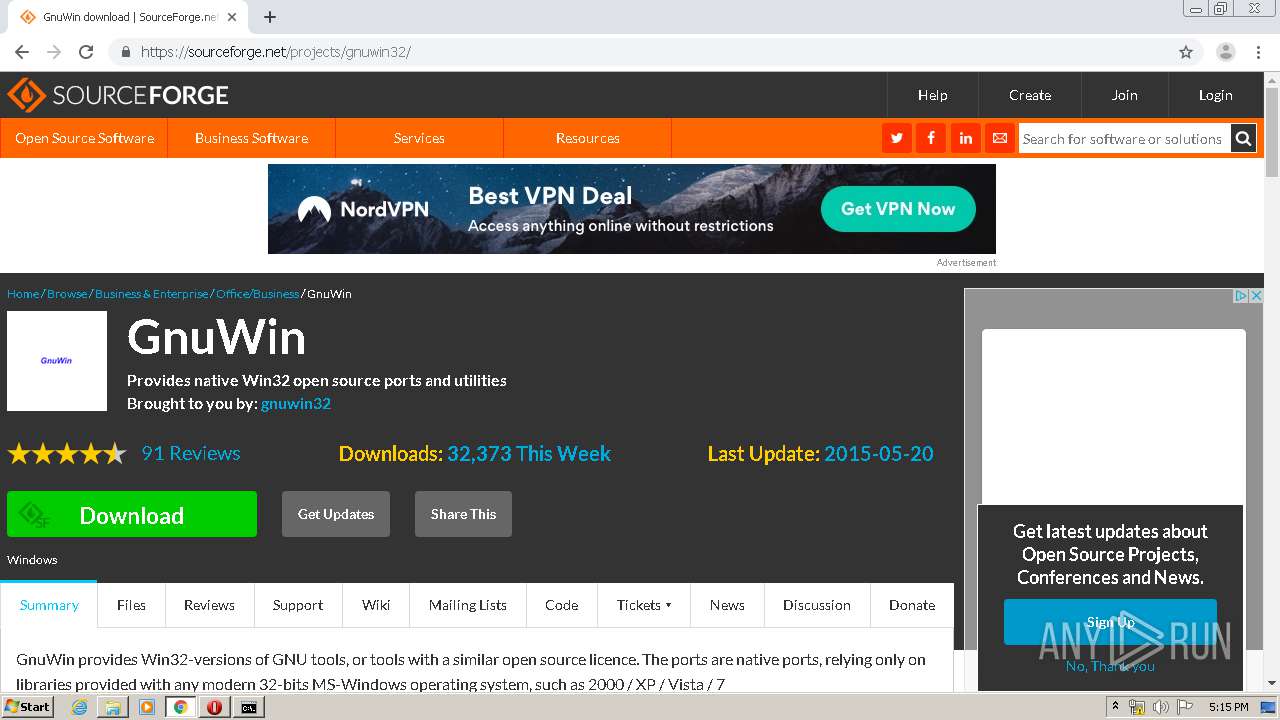Switch to the Files tab
Image resolution: width=1280 pixels, height=720 pixels.
coord(131,605)
